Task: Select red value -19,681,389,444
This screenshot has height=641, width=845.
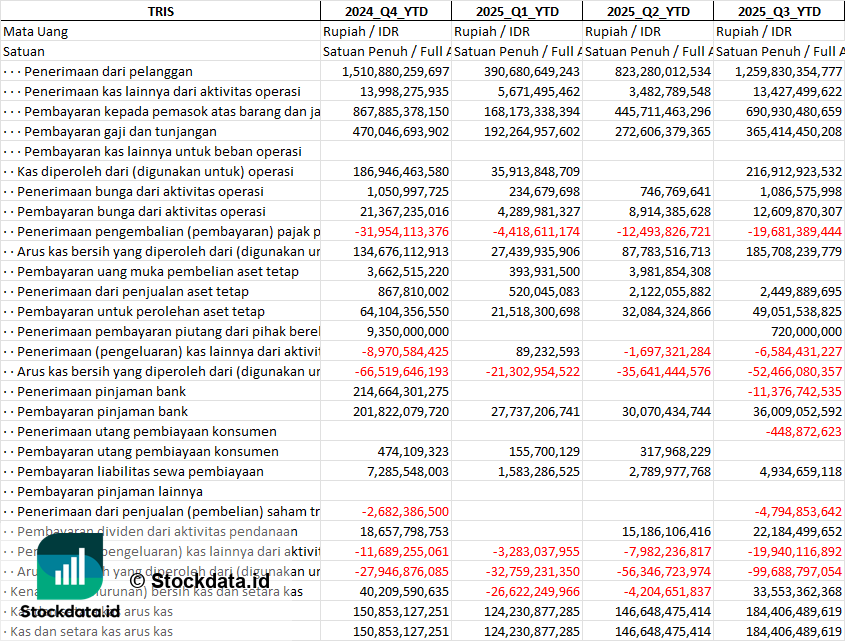Action: tap(795, 231)
